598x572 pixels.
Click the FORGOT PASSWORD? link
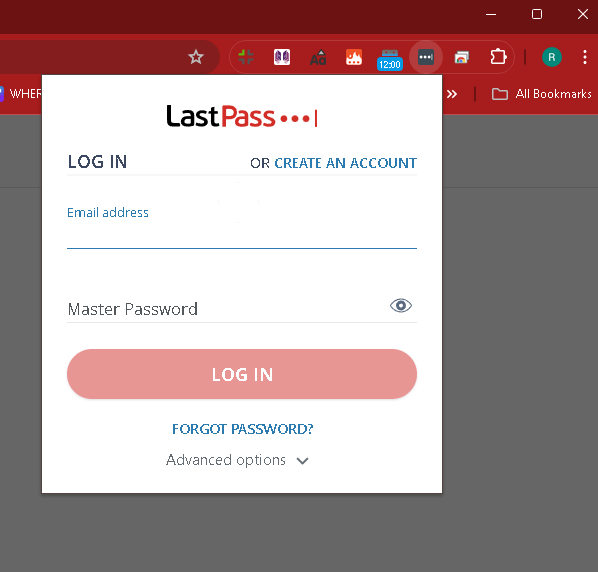[243, 429]
